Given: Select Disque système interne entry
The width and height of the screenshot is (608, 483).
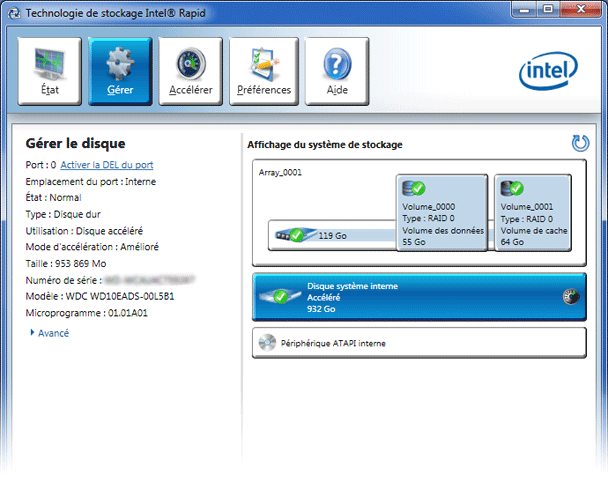Looking at the screenshot, I should [x=419, y=297].
